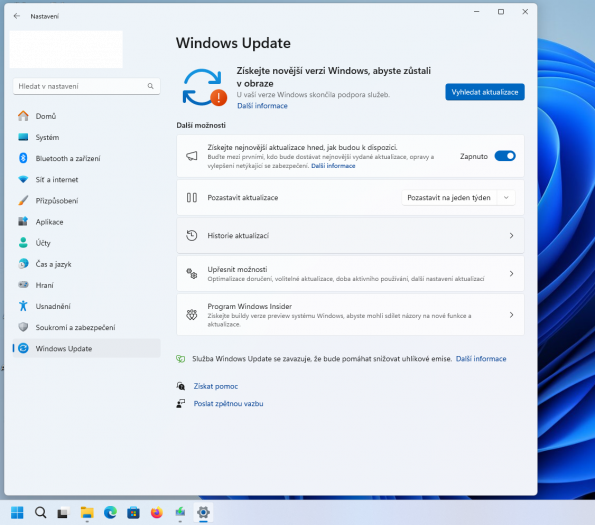Click the account profile area in sidebar
Image resolution: width=595 pixels, height=525 pixels.
tap(66, 49)
